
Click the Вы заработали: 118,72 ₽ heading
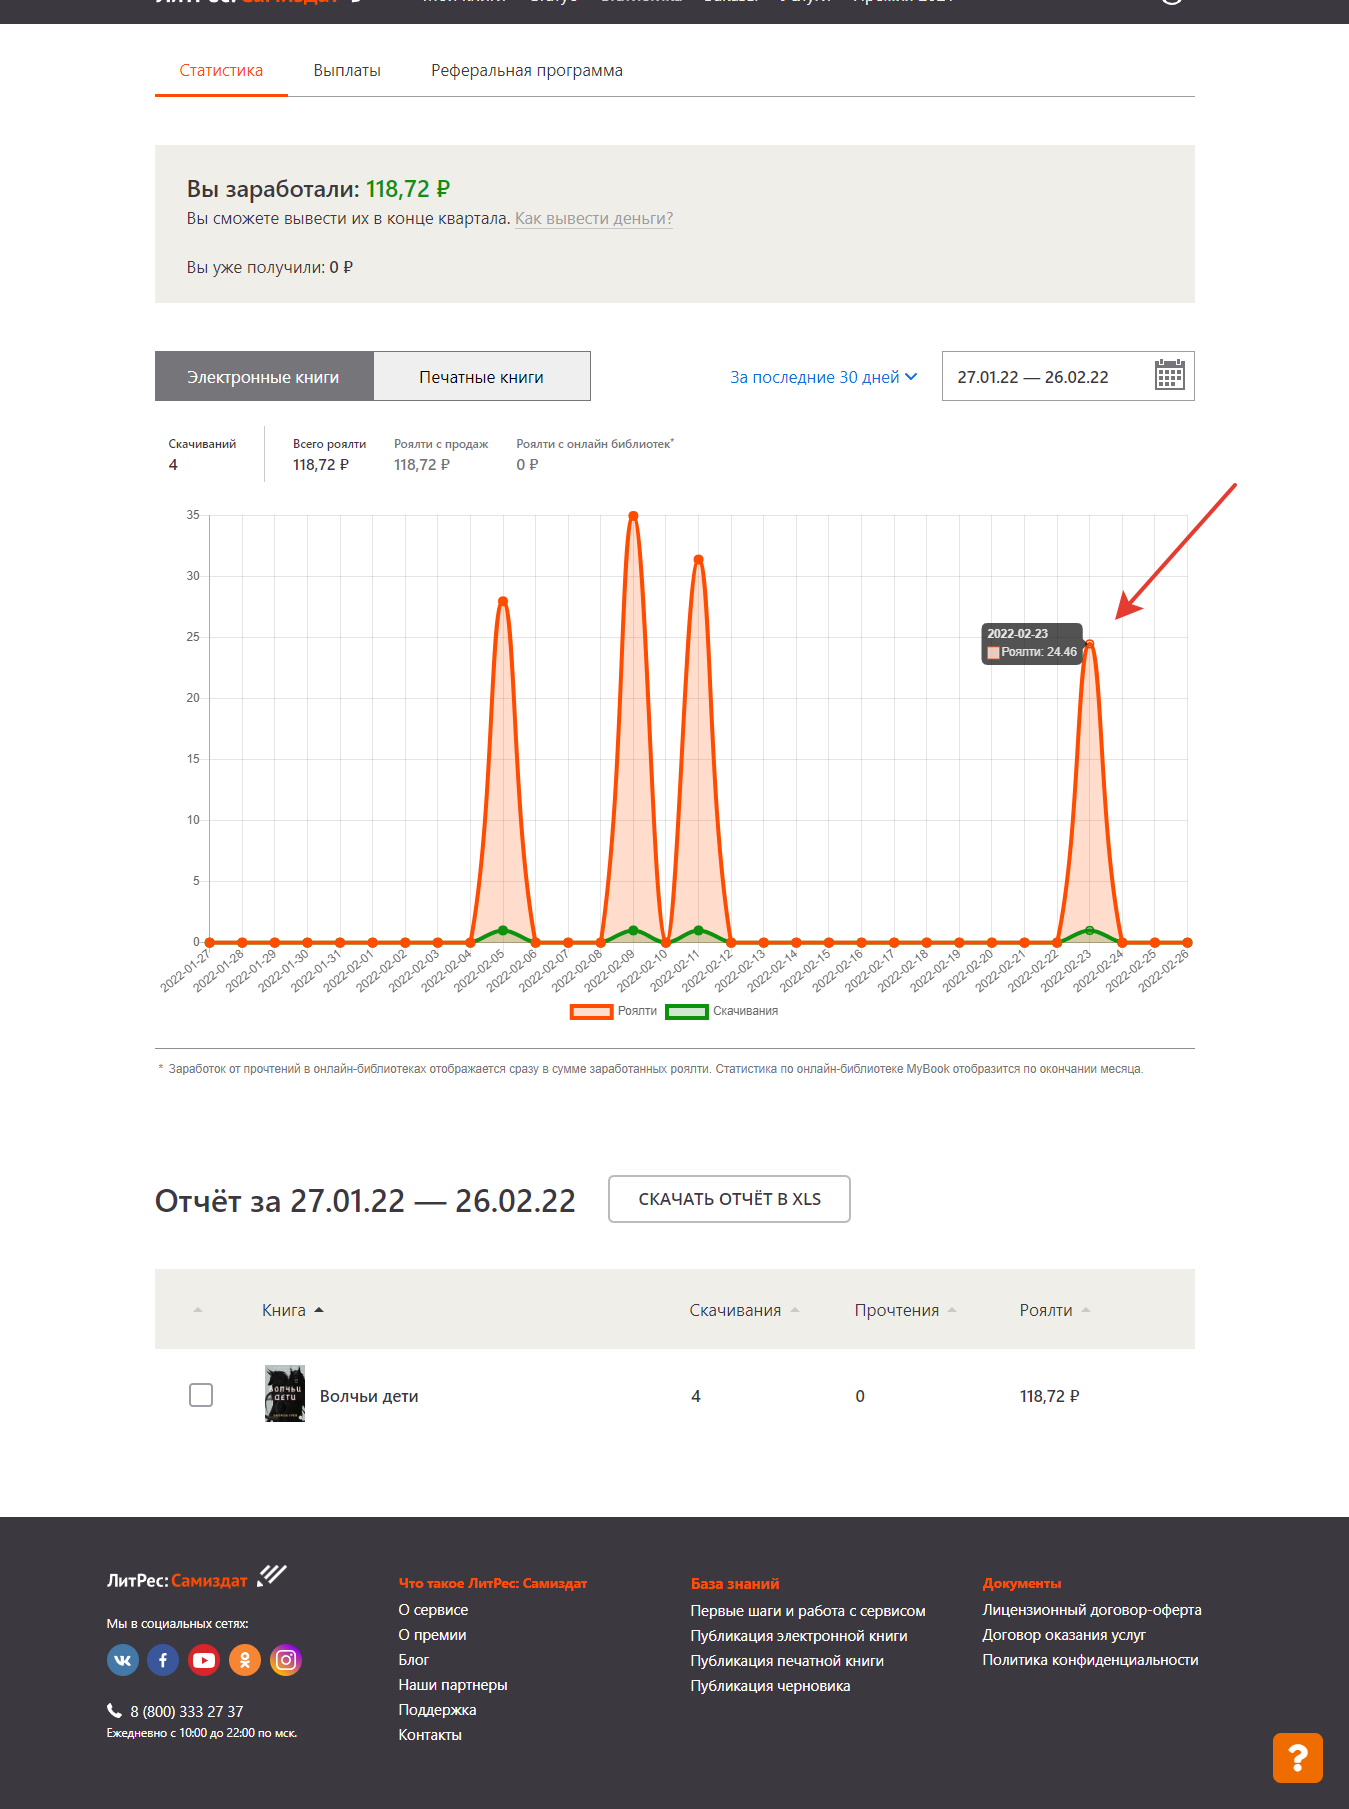click(x=318, y=189)
